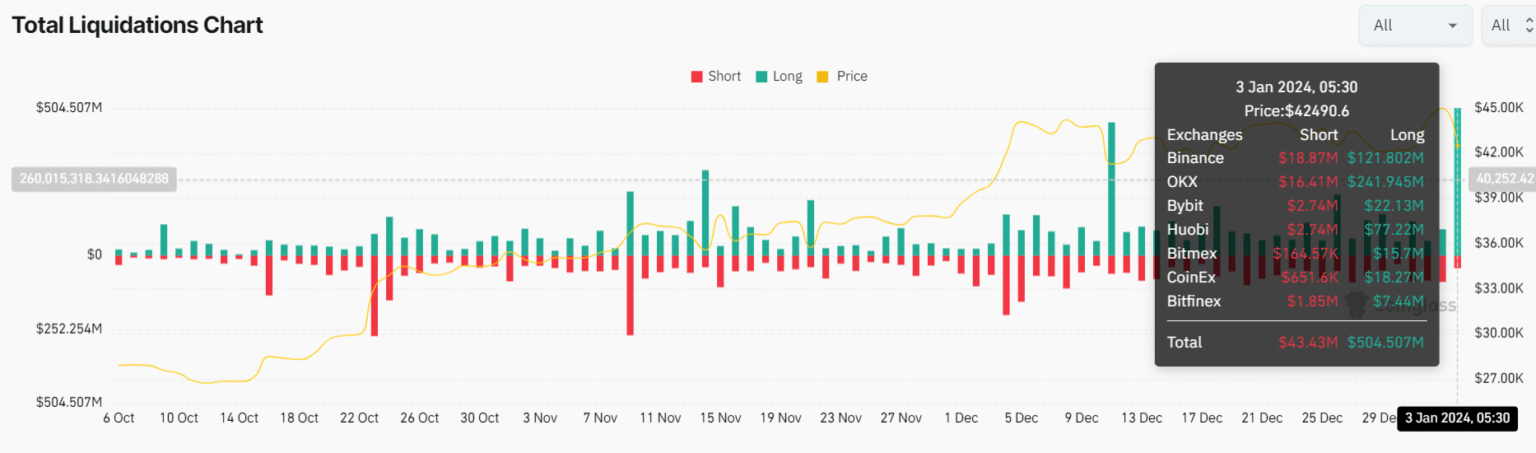This screenshot has height=453, width=1536.
Task: Click the yellow Price legend square
Action: tap(823, 77)
